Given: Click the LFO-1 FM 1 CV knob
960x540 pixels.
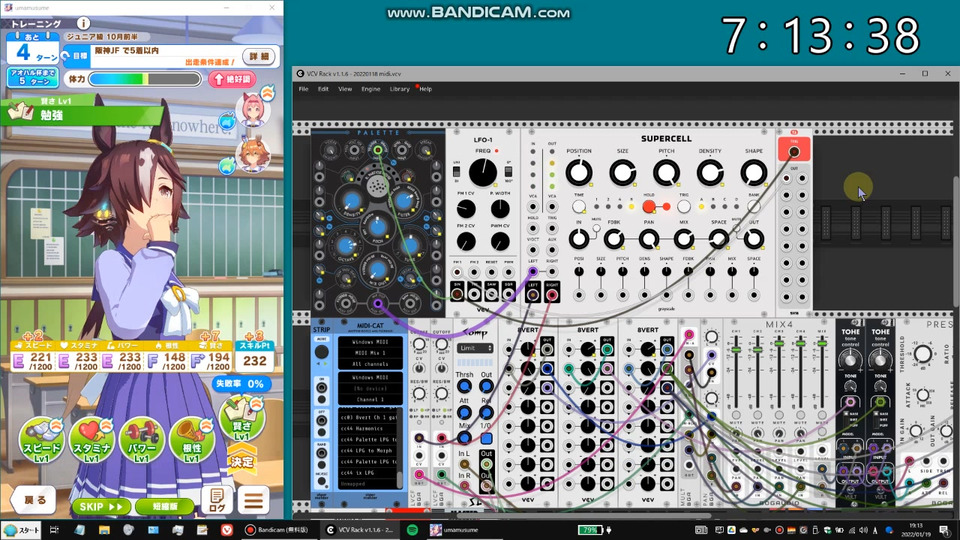Looking at the screenshot, I should tap(466, 209).
